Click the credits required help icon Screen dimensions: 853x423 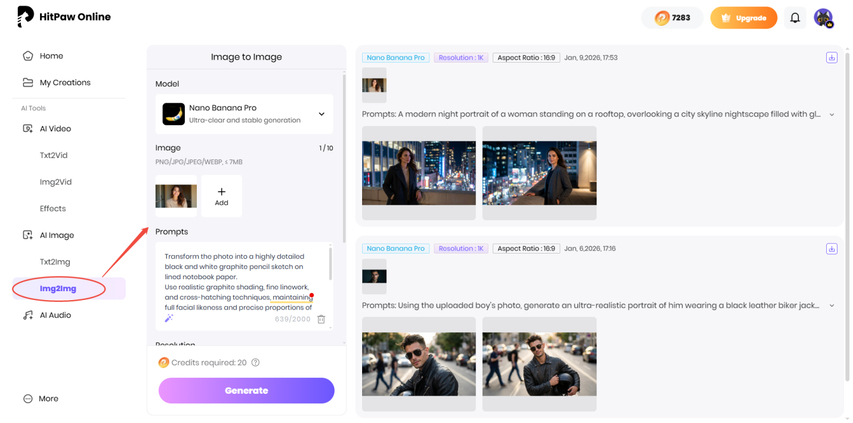pos(256,363)
